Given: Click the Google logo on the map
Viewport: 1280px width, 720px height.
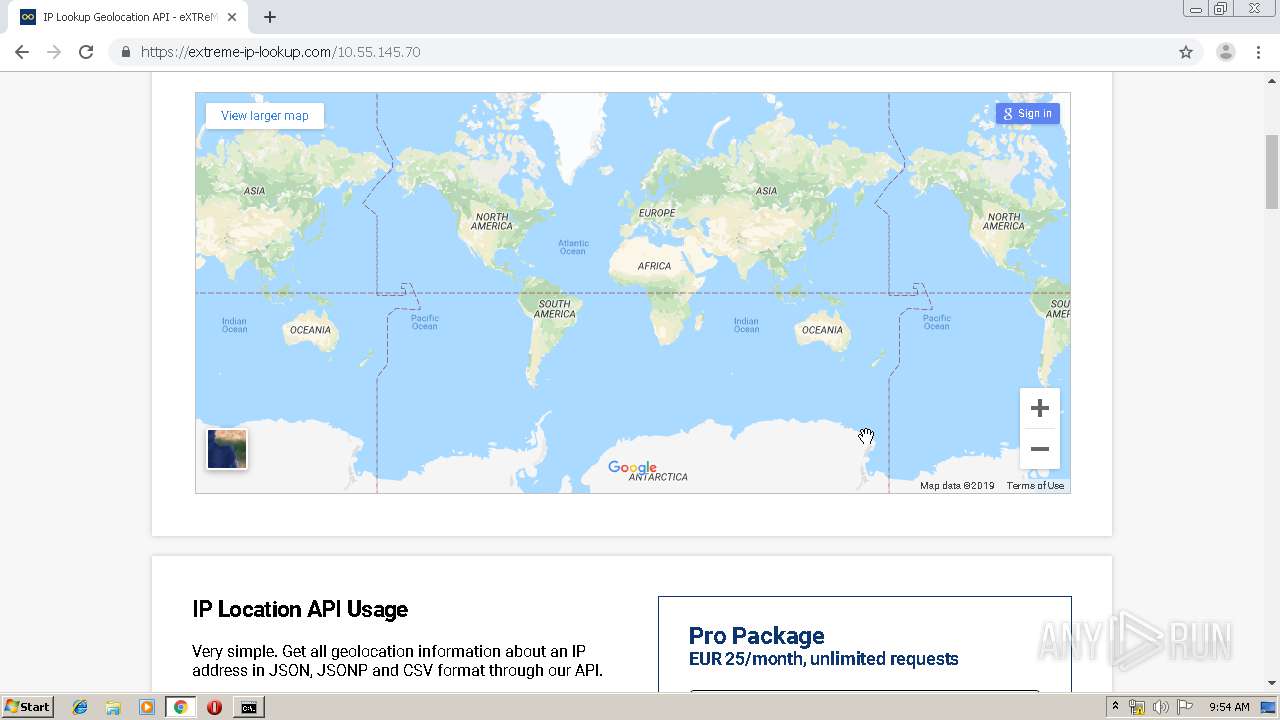Looking at the screenshot, I should (x=632, y=468).
